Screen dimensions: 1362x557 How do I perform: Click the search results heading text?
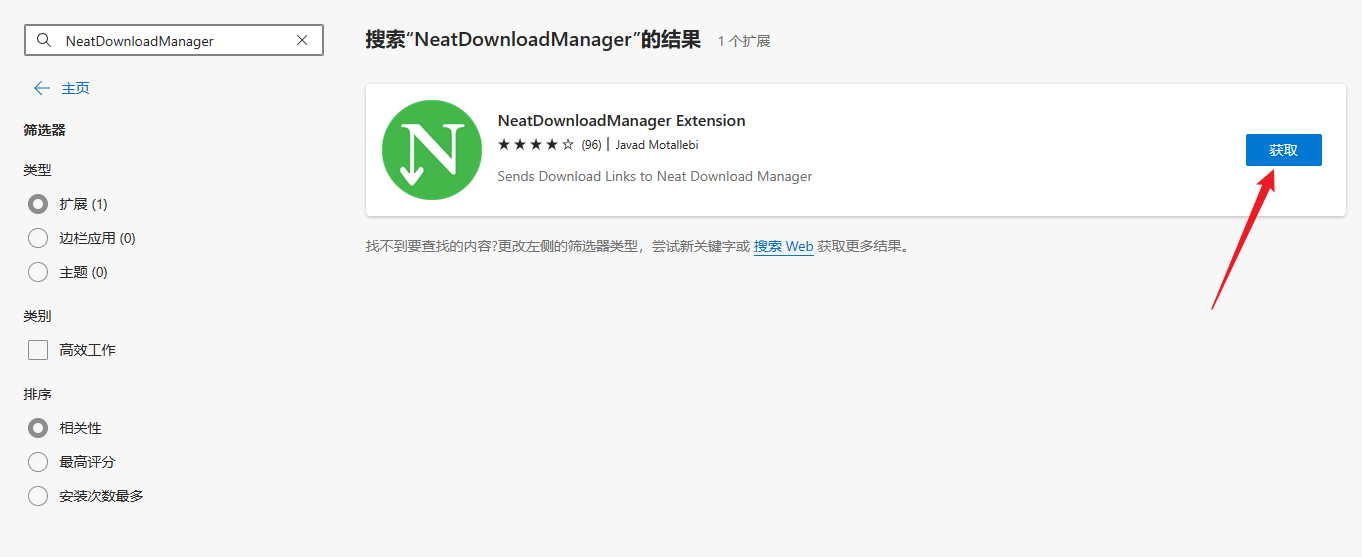point(533,40)
